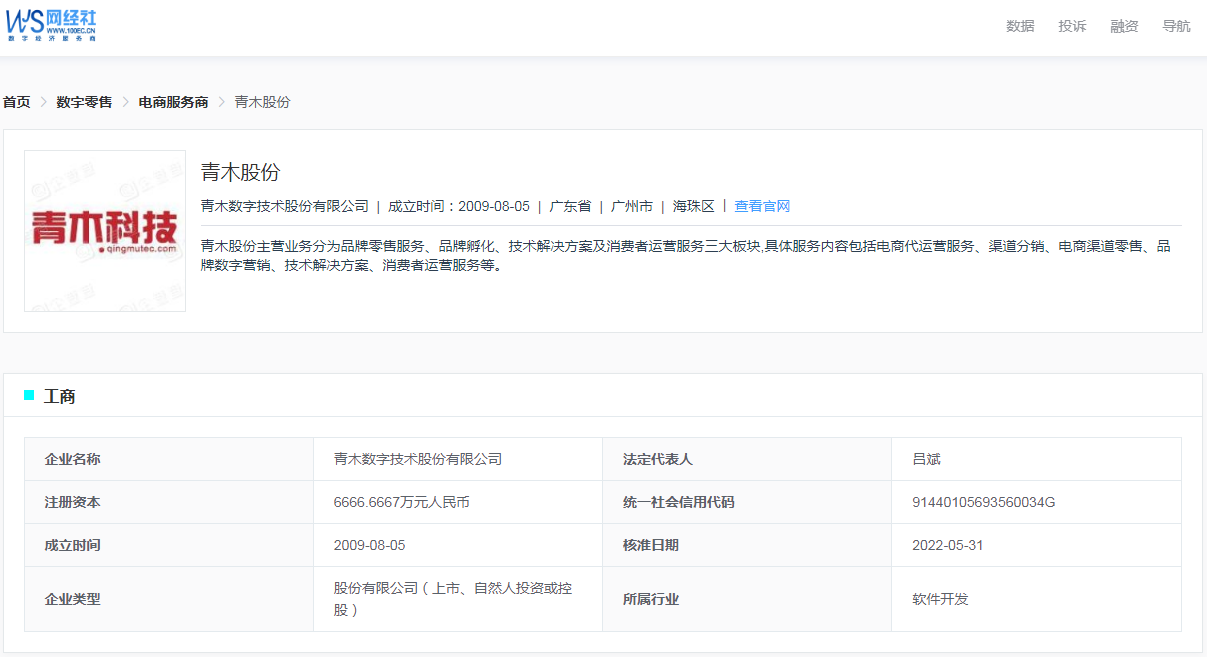Click the 法定代表人 table label
Image resolution: width=1207 pixels, height=657 pixels.
click(x=658, y=459)
